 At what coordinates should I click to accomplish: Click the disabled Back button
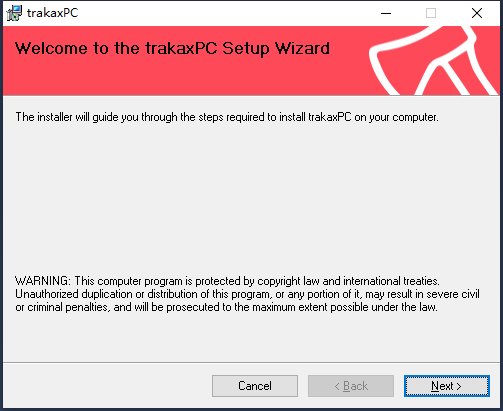[x=351, y=386]
